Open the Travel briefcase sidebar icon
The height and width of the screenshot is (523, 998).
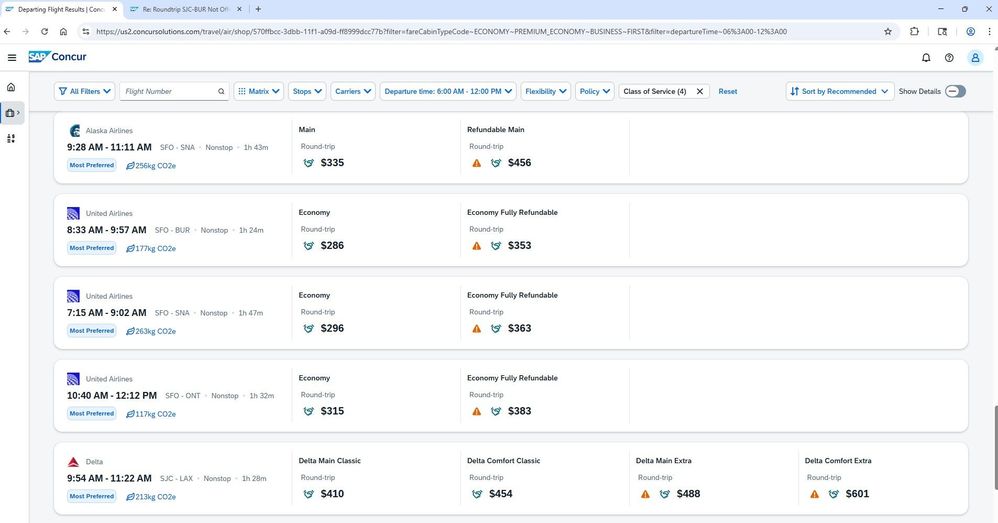tap(12, 113)
